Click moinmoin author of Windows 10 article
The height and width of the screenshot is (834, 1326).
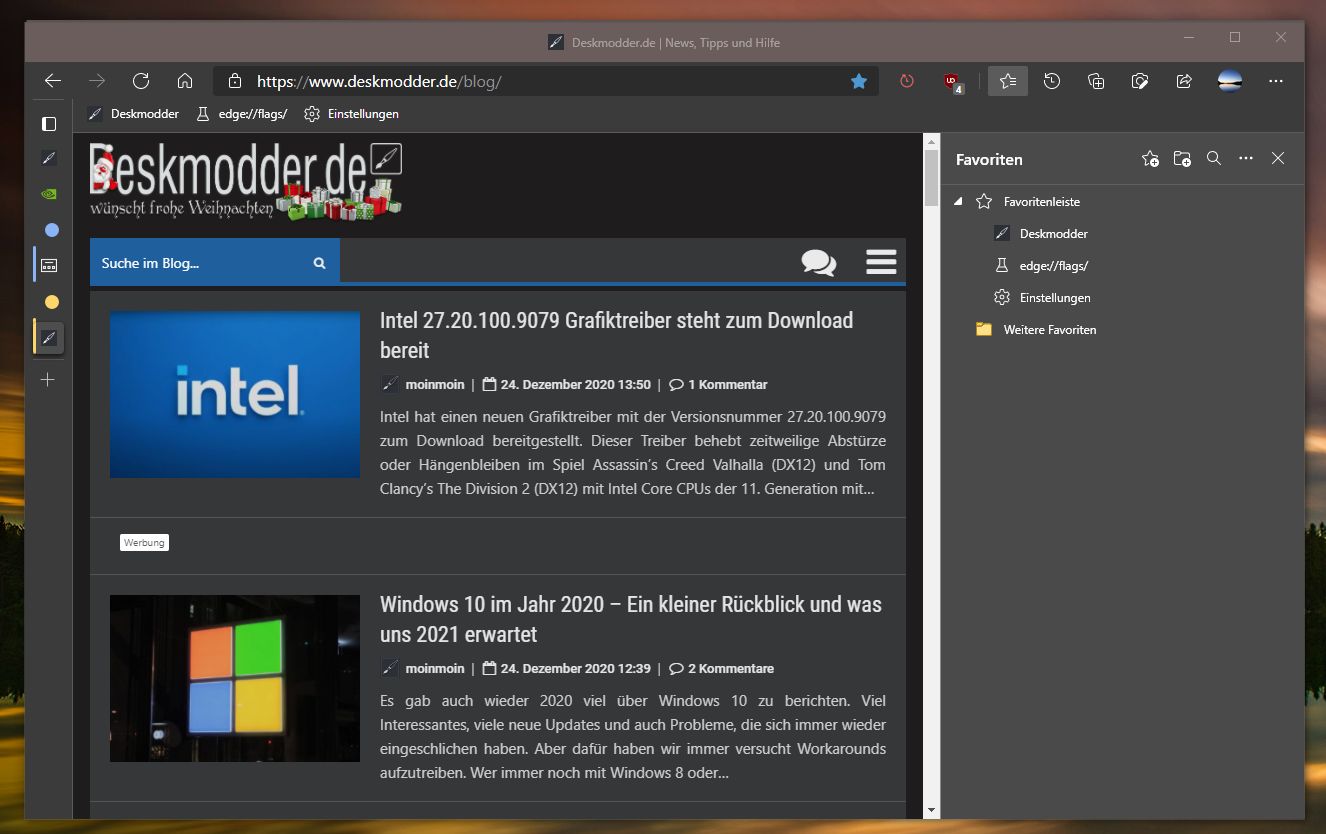(x=434, y=668)
